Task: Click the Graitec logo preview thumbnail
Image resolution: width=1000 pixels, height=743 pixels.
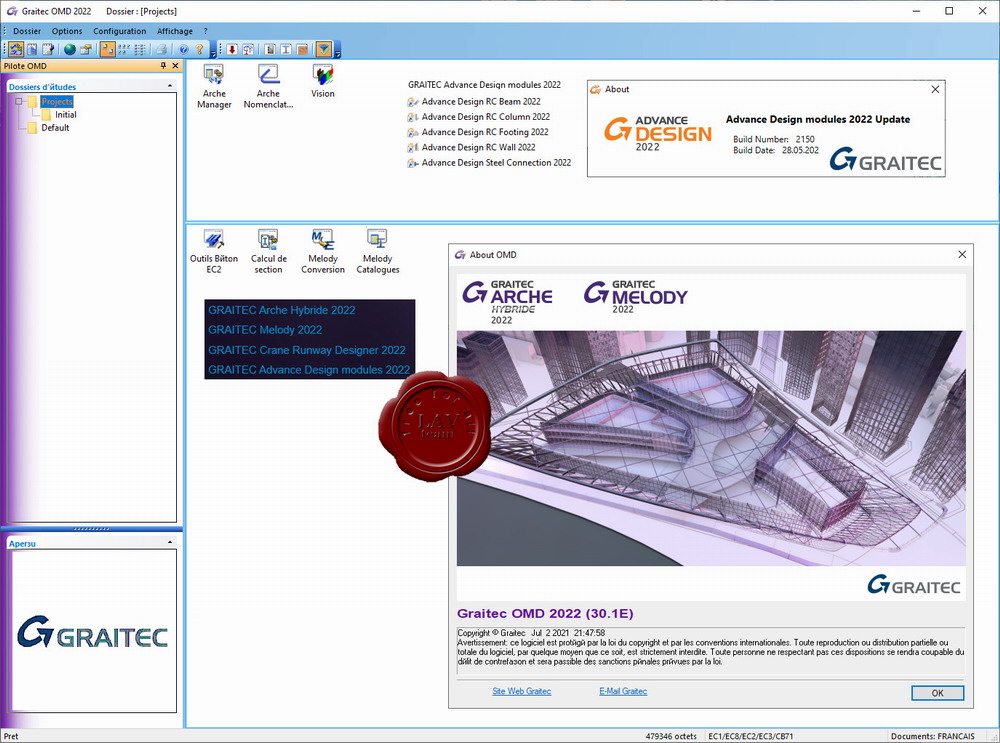Action: 92,631
